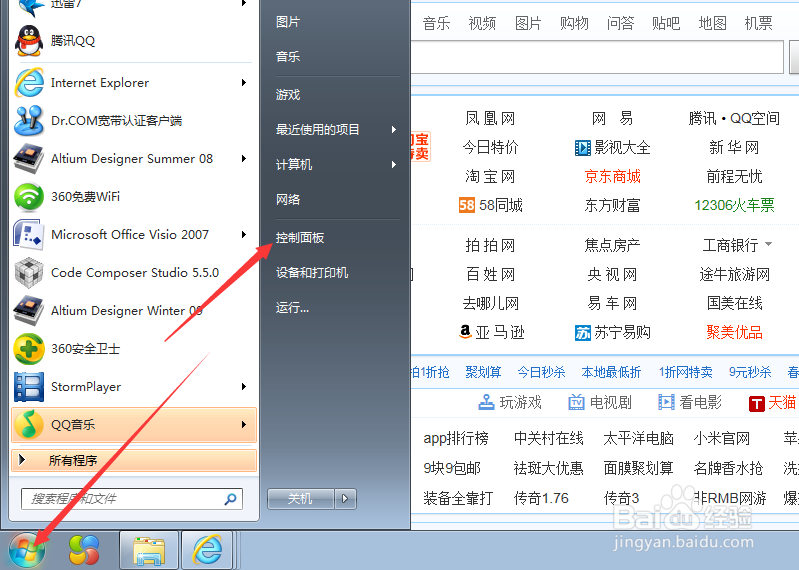Click 苏宁易购 blue logo icon
Screen dimensions: 799x570
pyautogui.click(x=582, y=333)
